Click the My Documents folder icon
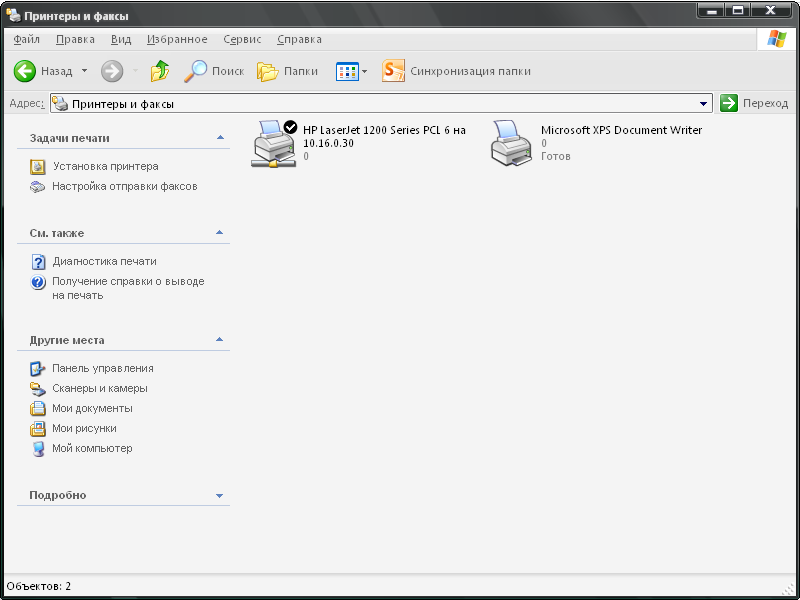800x600 pixels. (x=38, y=409)
